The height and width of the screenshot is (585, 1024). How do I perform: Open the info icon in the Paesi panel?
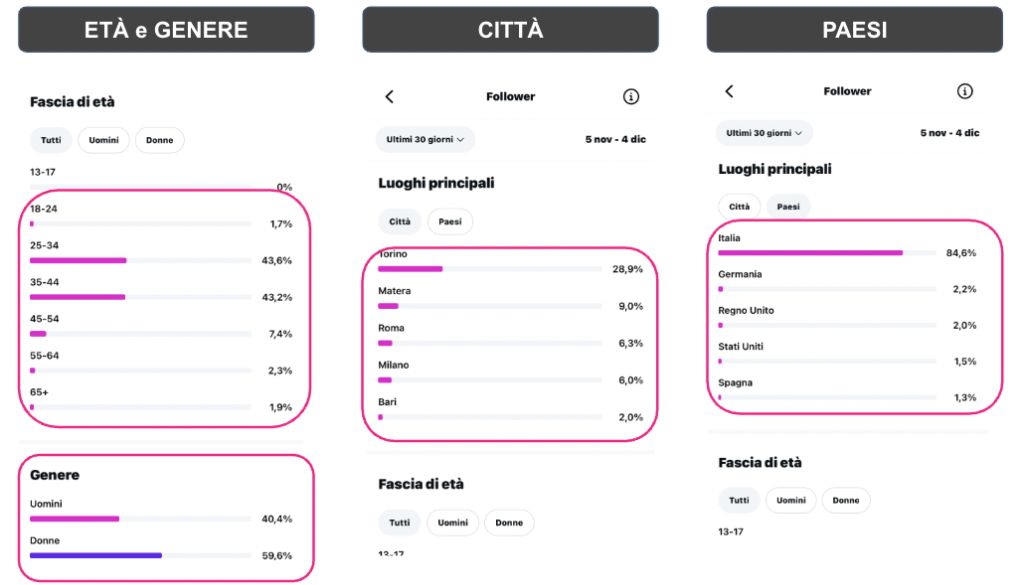[965, 91]
